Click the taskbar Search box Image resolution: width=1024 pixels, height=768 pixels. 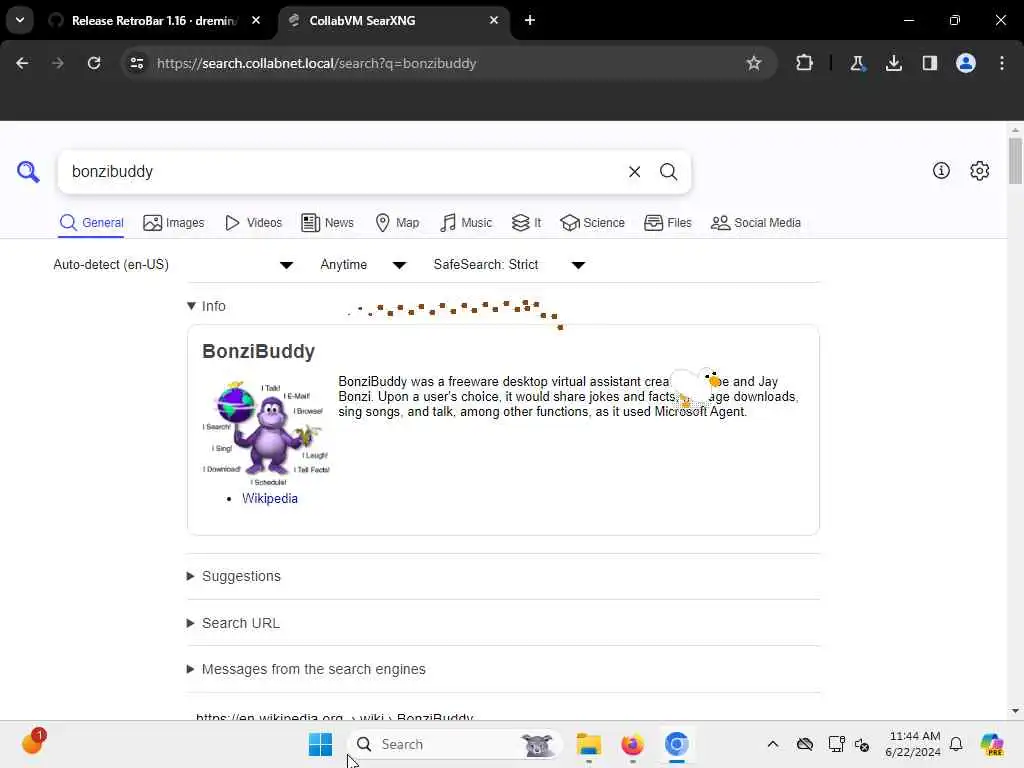[455, 744]
